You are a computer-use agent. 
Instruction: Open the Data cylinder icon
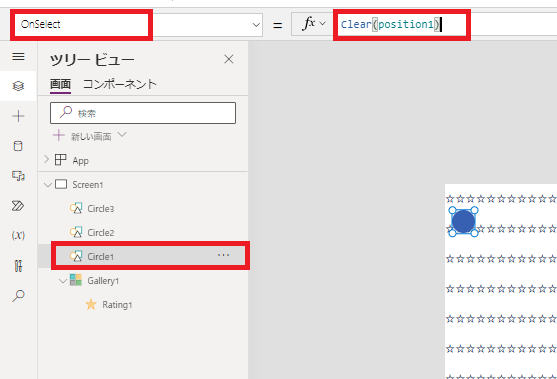18,146
